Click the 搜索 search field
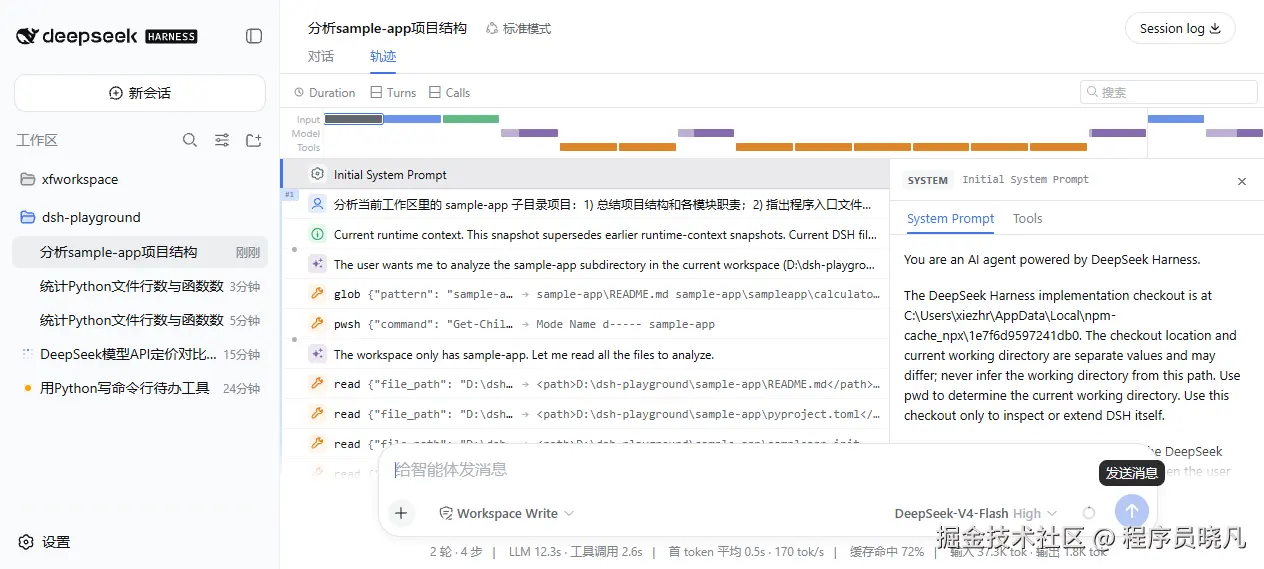 coord(1168,92)
